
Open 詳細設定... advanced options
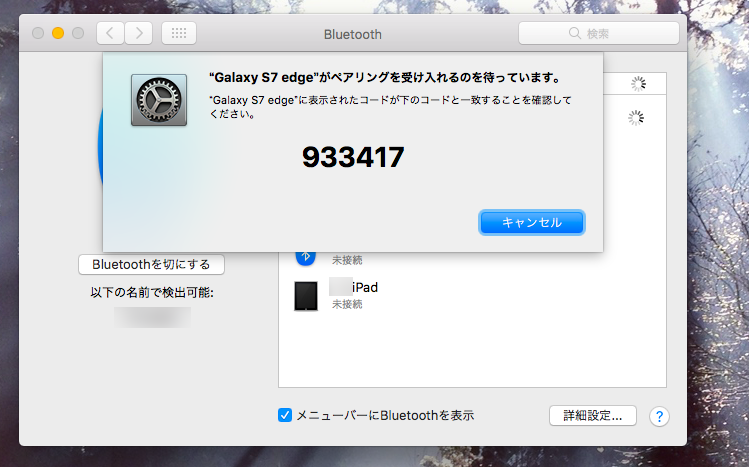592,415
